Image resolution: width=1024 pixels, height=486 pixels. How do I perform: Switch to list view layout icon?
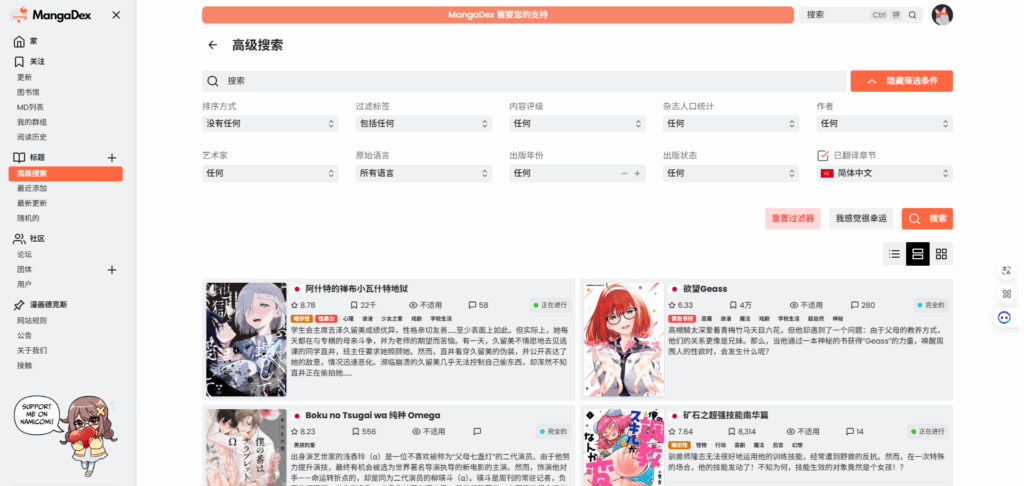[x=894, y=254]
